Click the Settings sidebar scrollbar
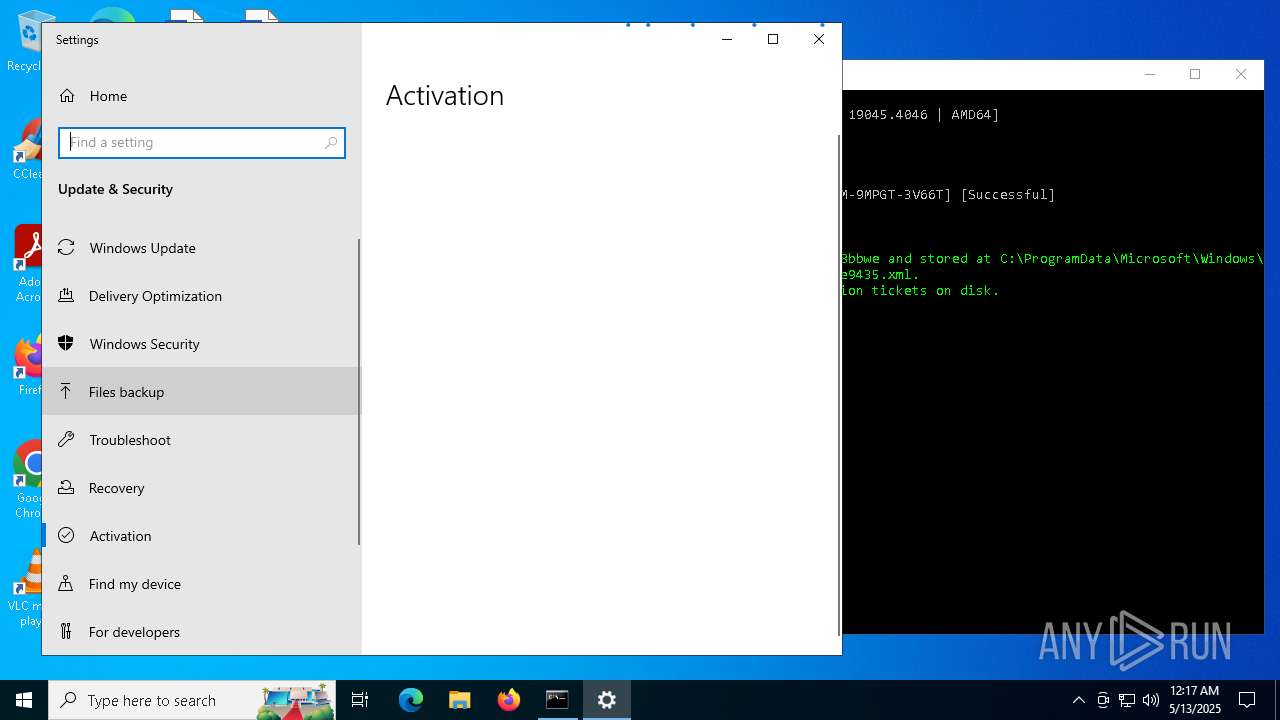Image resolution: width=1280 pixels, height=720 pixels. point(359,392)
